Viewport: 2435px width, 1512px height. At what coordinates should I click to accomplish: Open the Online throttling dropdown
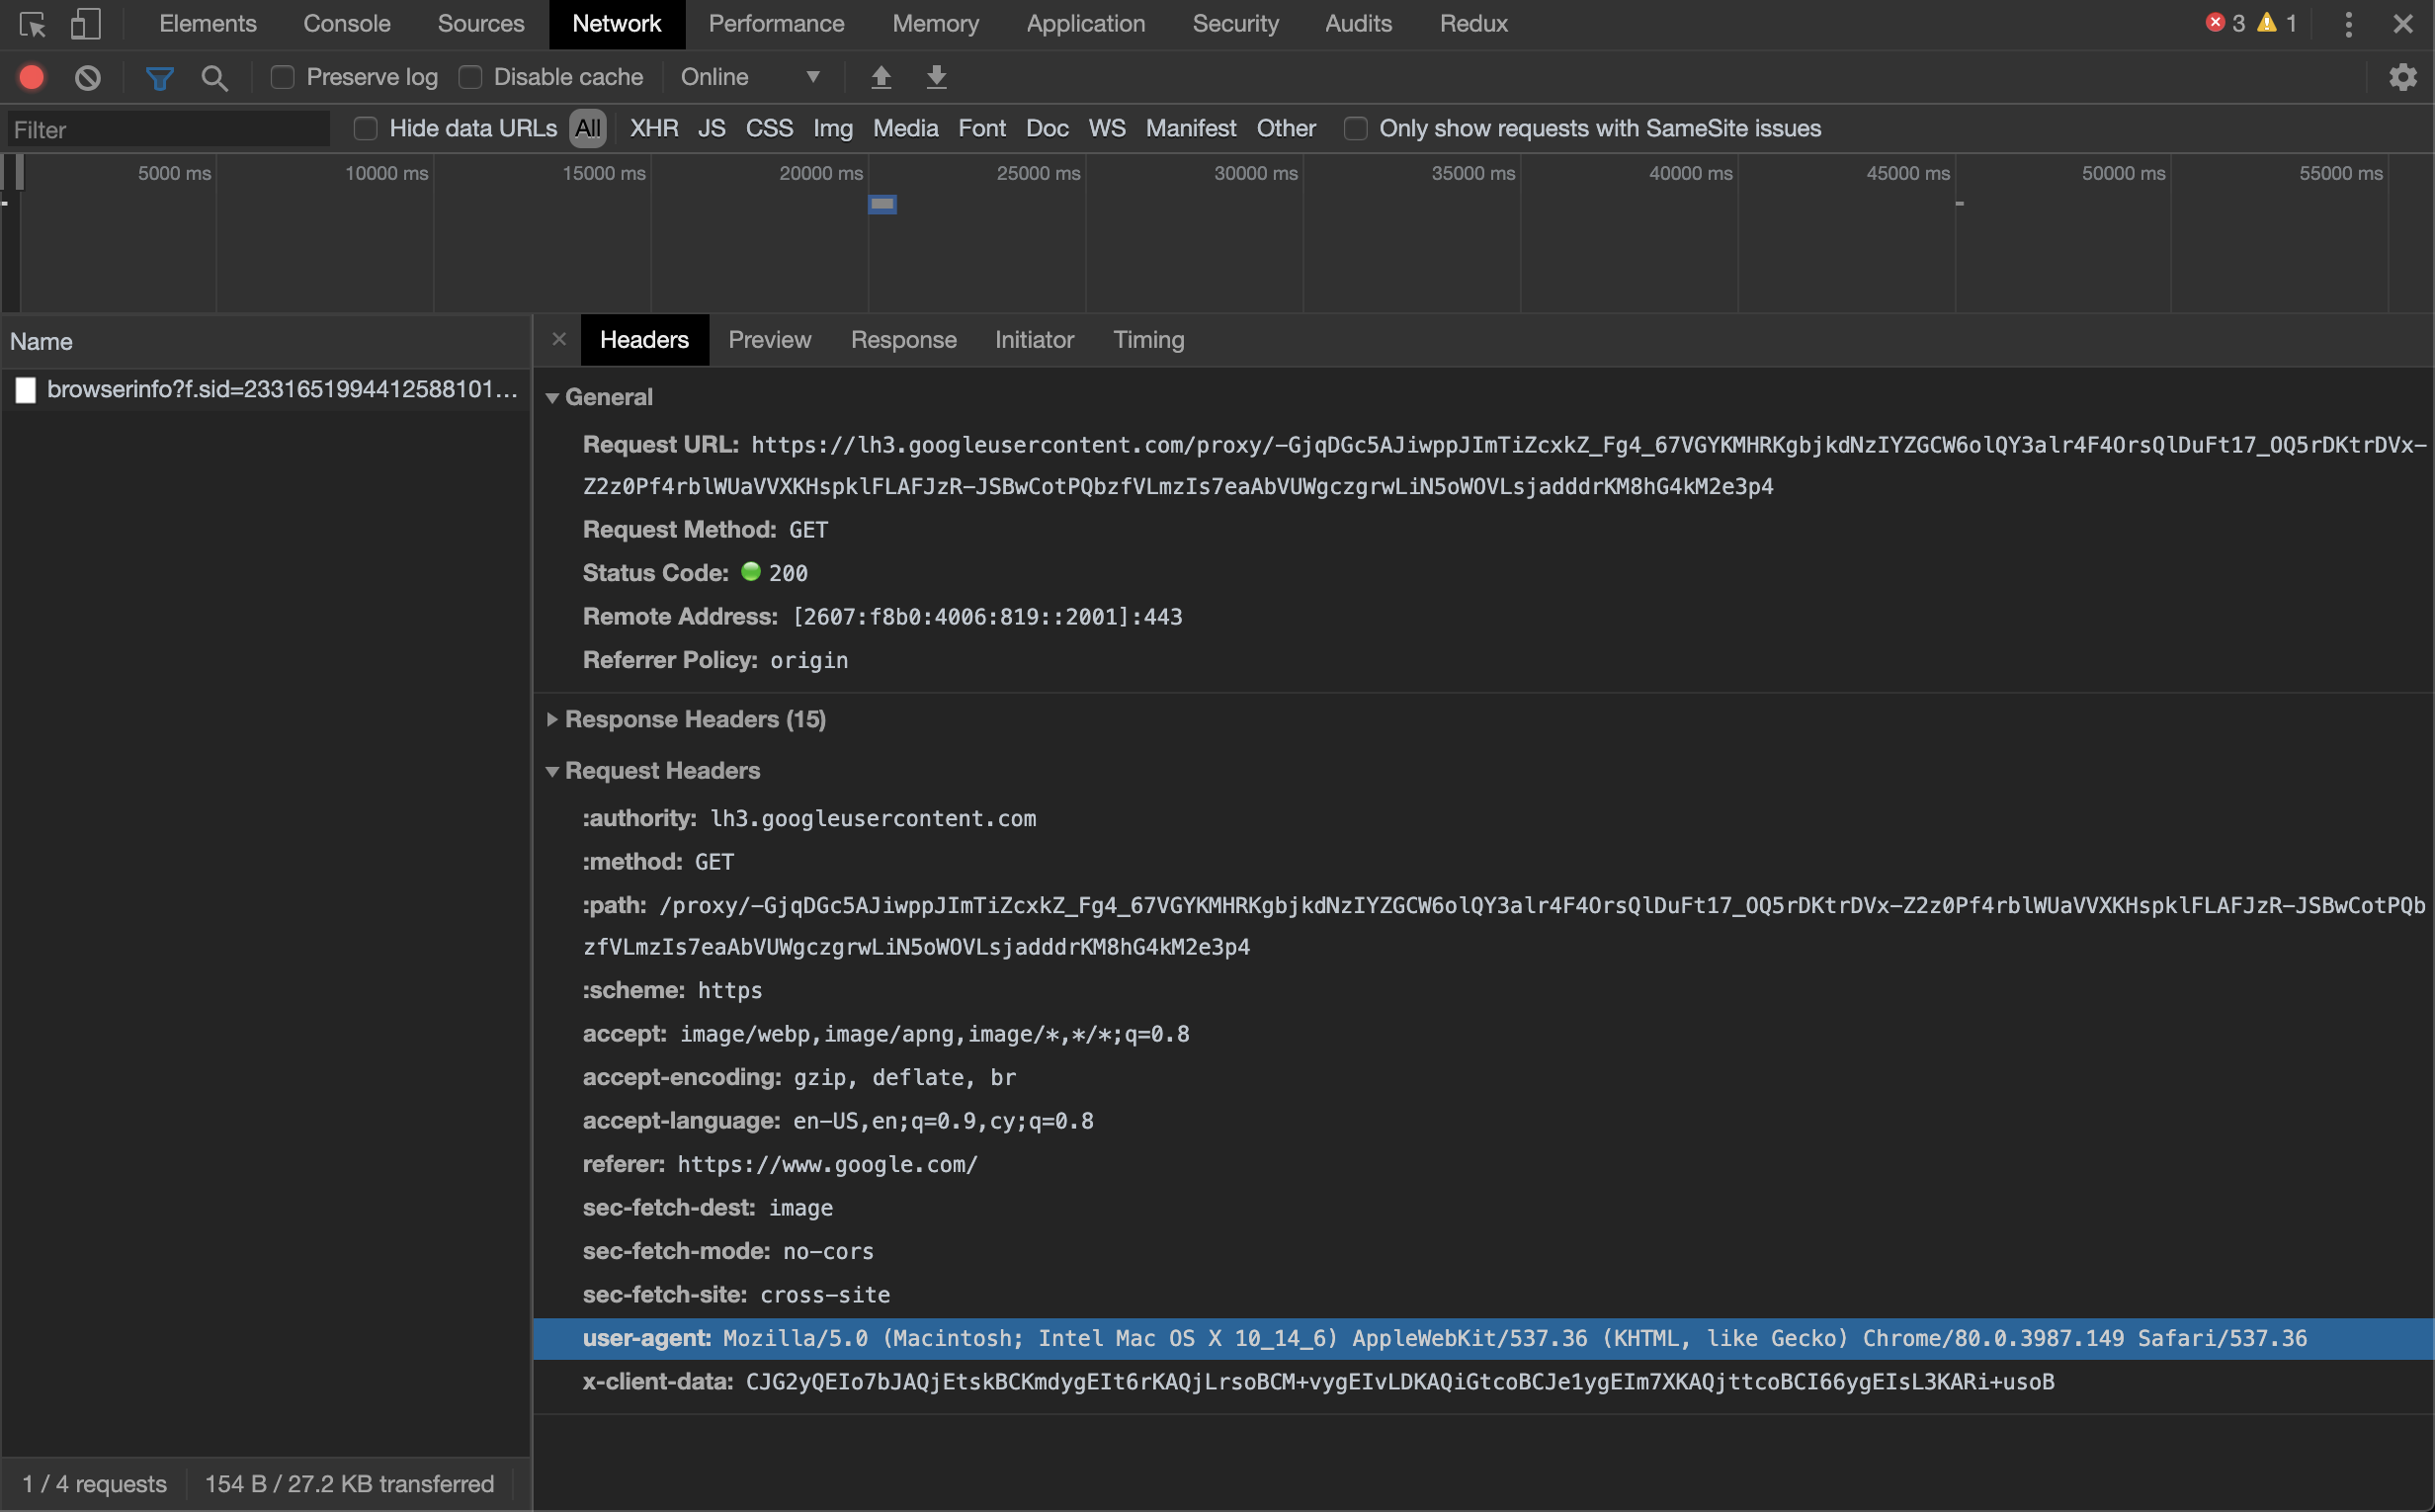tap(750, 77)
